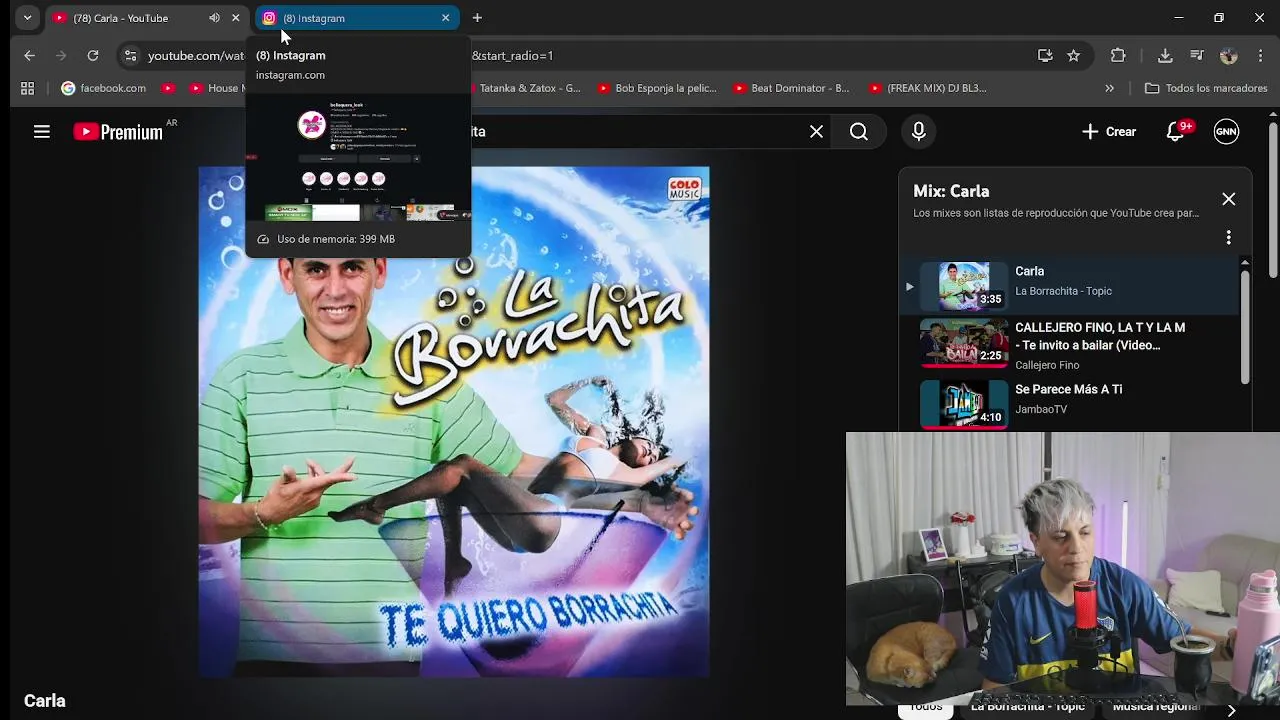Switch to the Instagram tab
1280x720 pixels.
(x=357, y=18)
